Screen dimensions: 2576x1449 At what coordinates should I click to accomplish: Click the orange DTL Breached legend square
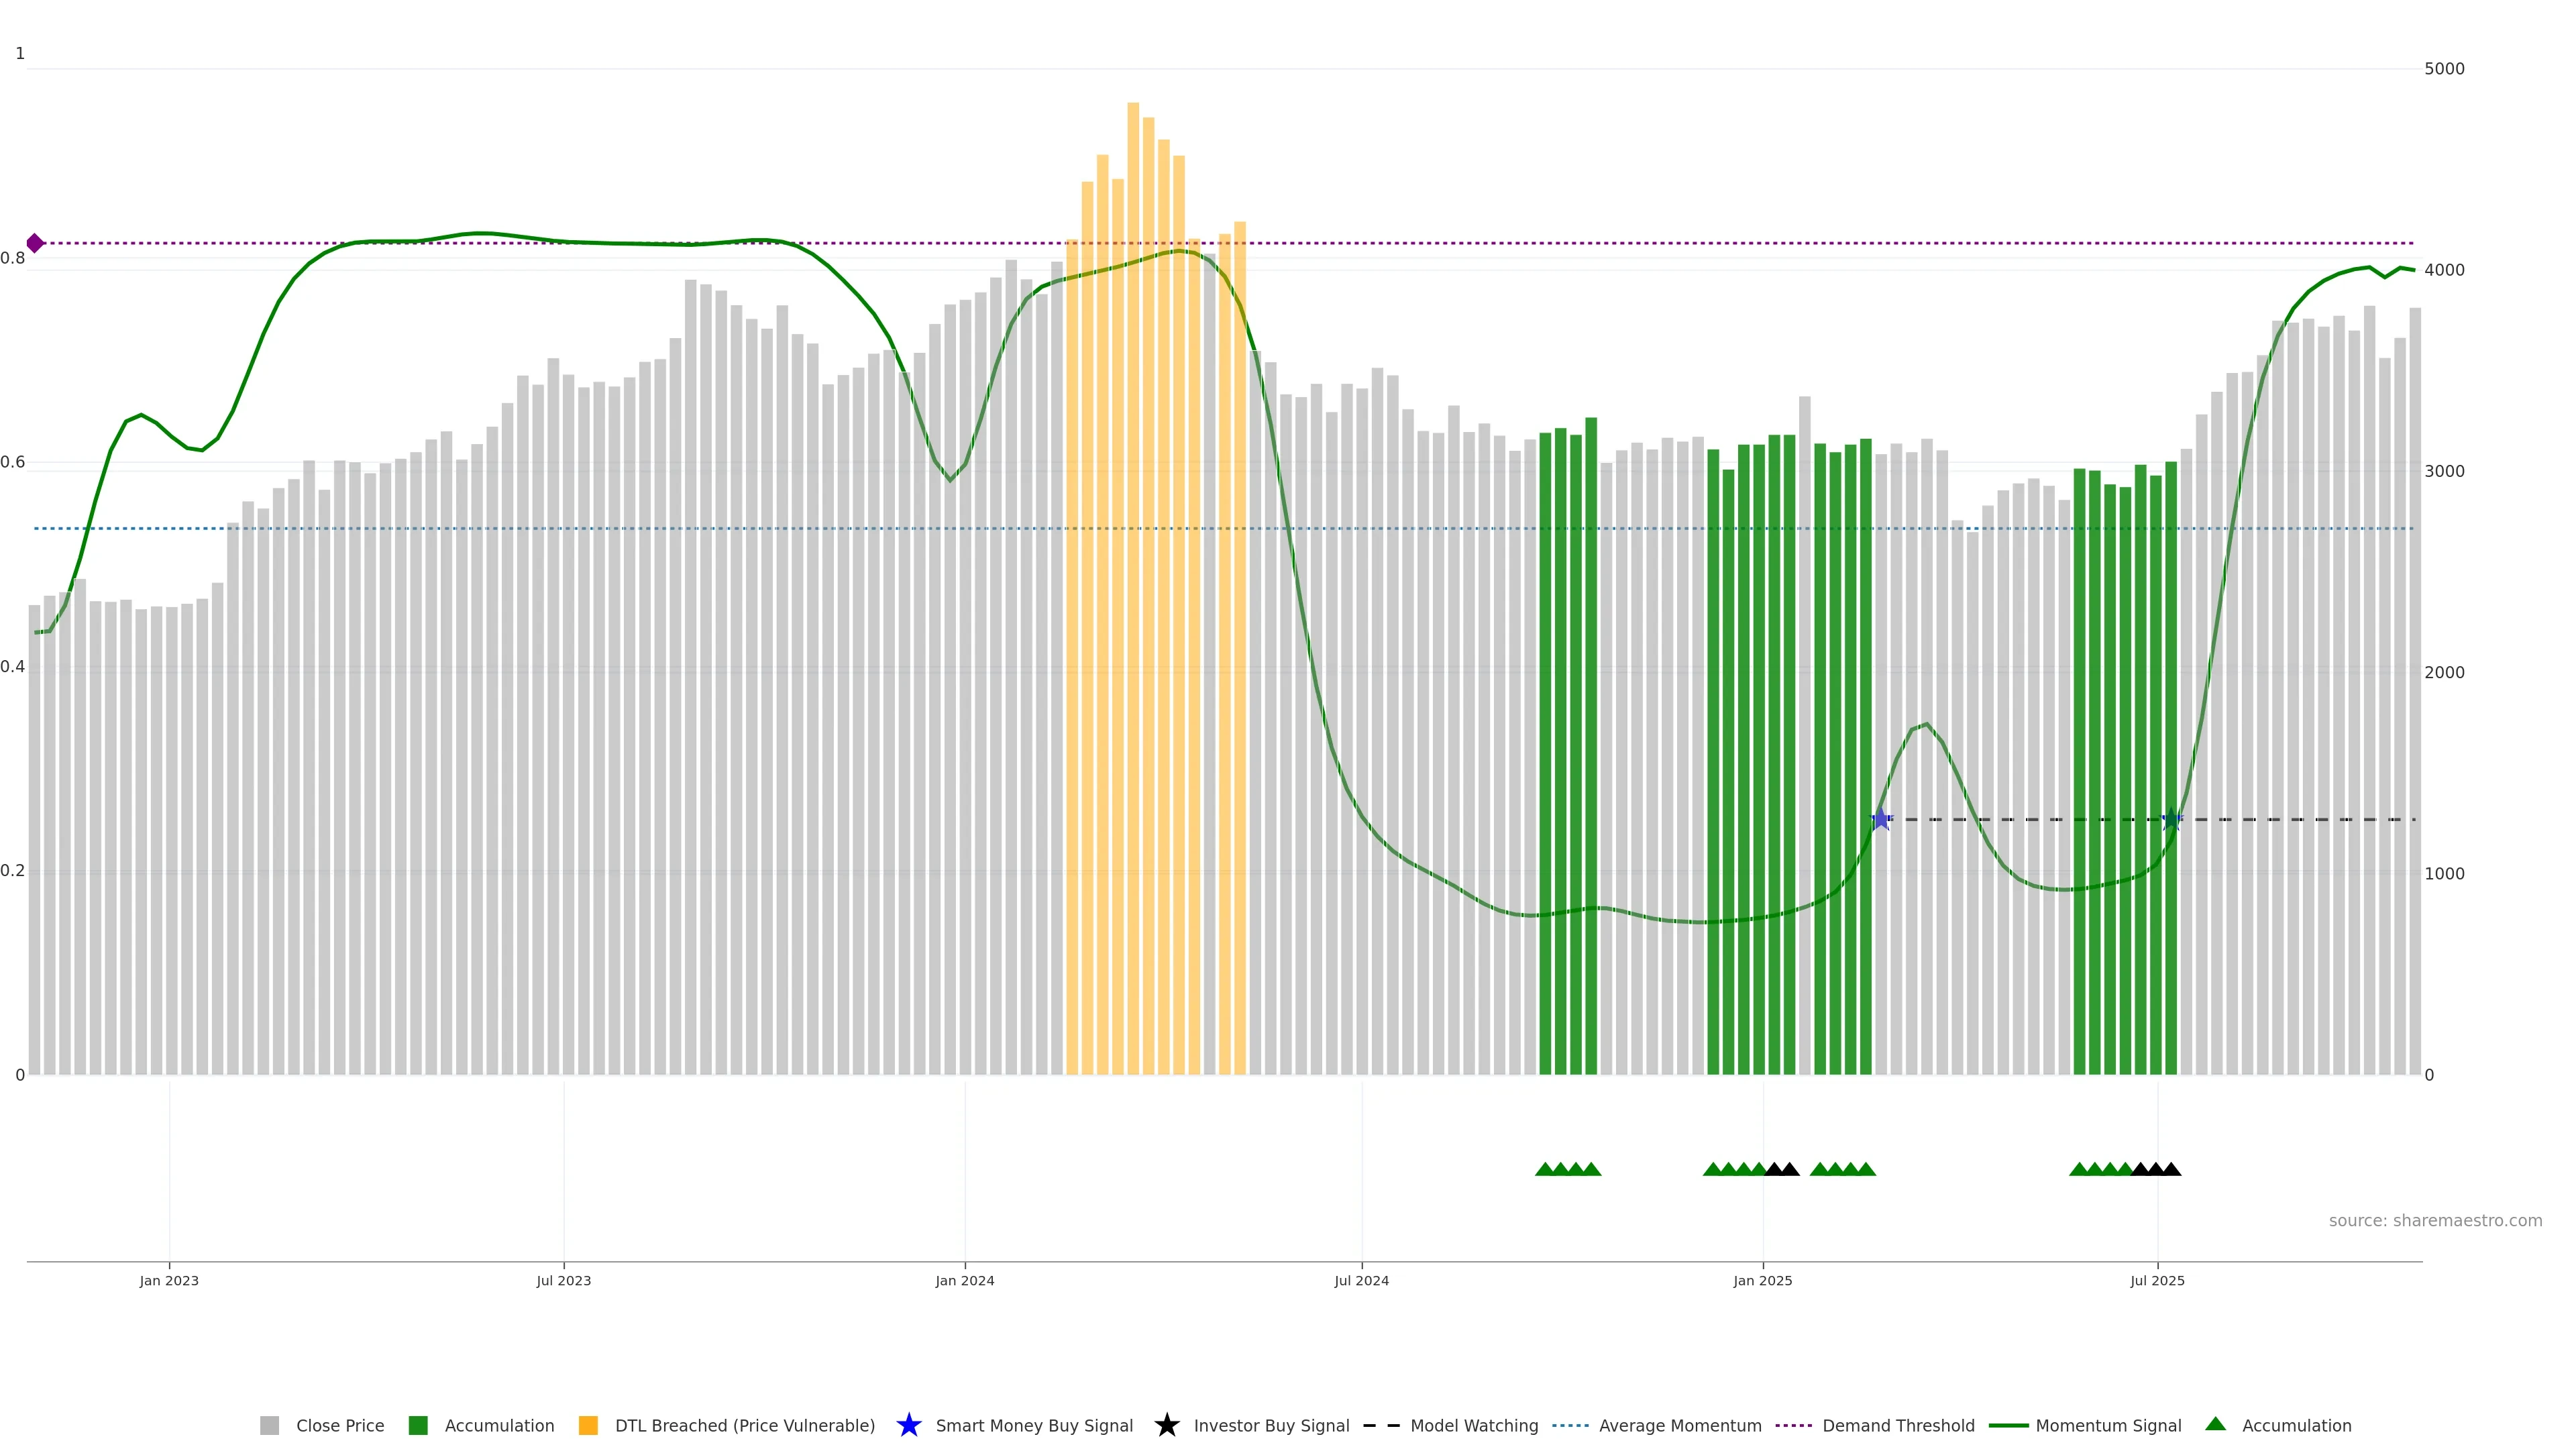point(588,1425)
